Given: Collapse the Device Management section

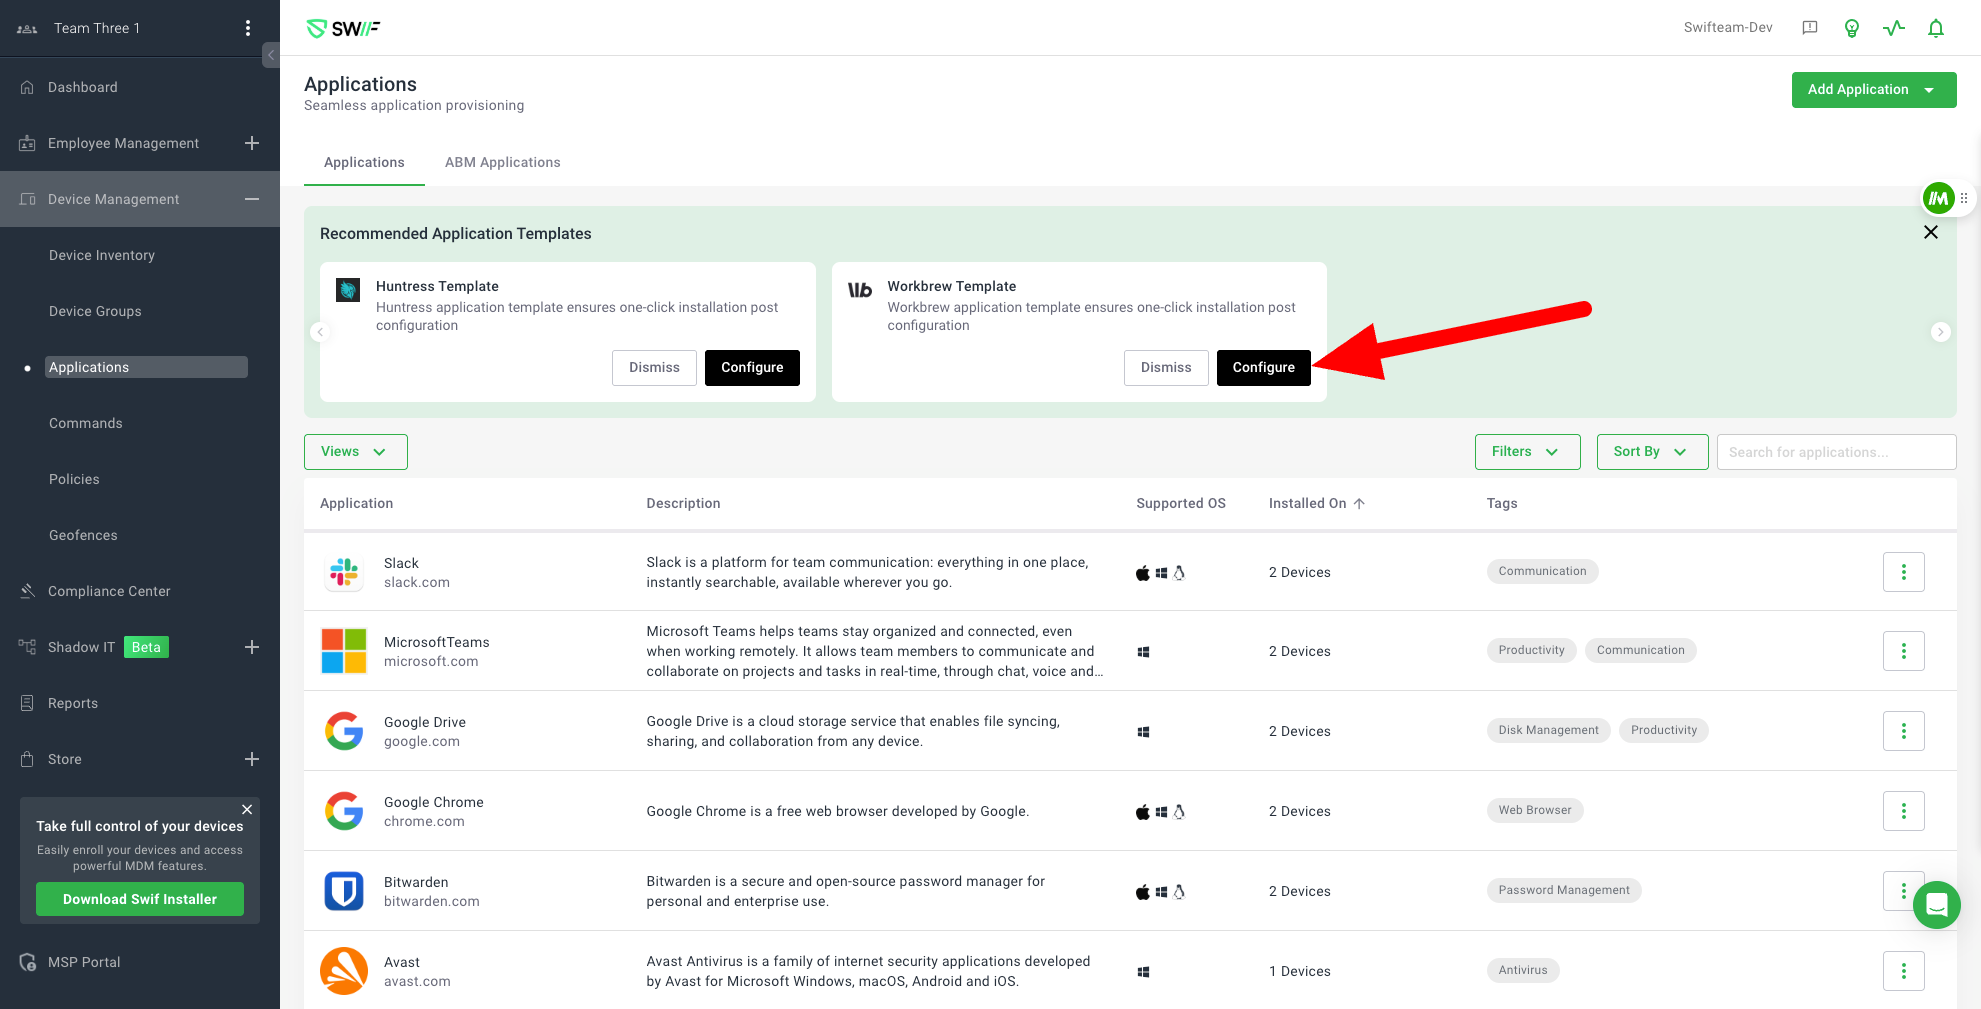Looking at the screenshot, I should [252, 199].
